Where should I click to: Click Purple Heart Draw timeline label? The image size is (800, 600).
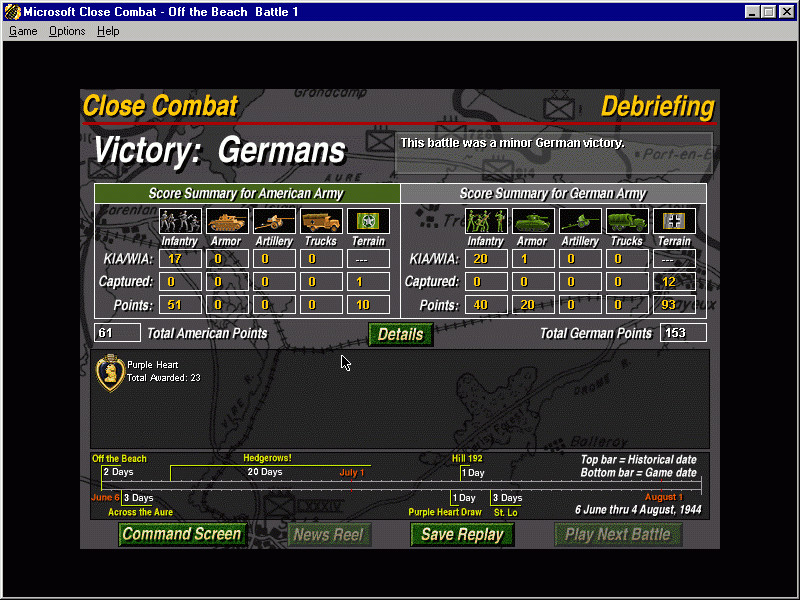tap(445, 512)
